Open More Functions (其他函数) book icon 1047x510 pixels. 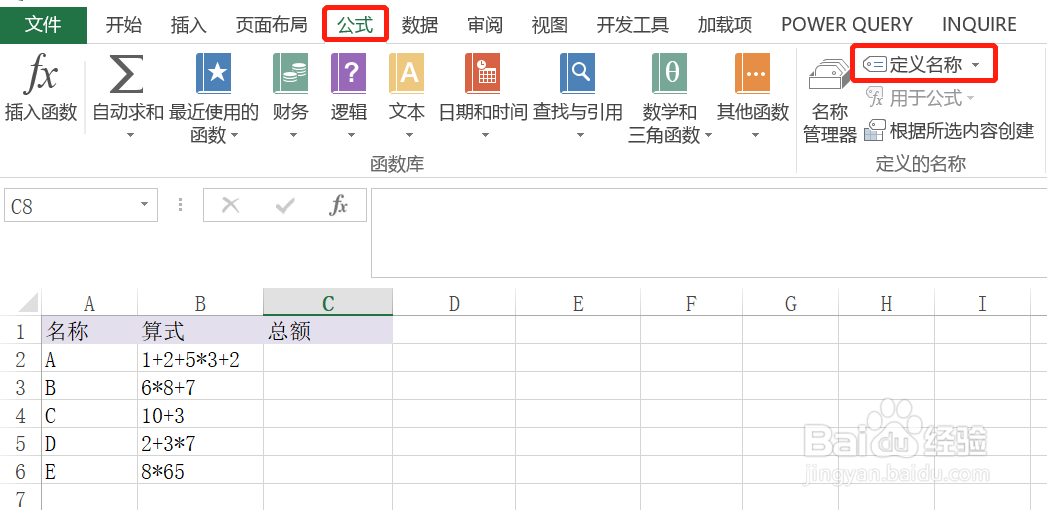[x=753, y=73]
